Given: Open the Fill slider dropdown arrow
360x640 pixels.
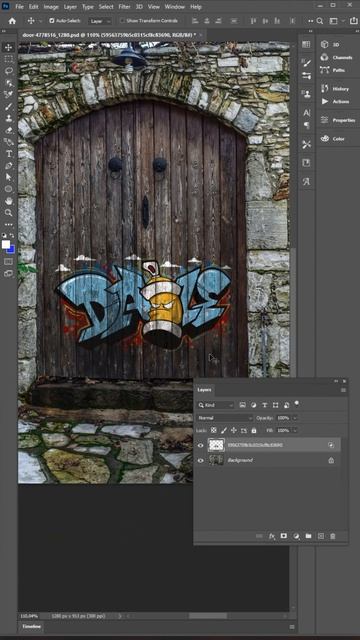Looking at the screenshot, I should point(295,430).
